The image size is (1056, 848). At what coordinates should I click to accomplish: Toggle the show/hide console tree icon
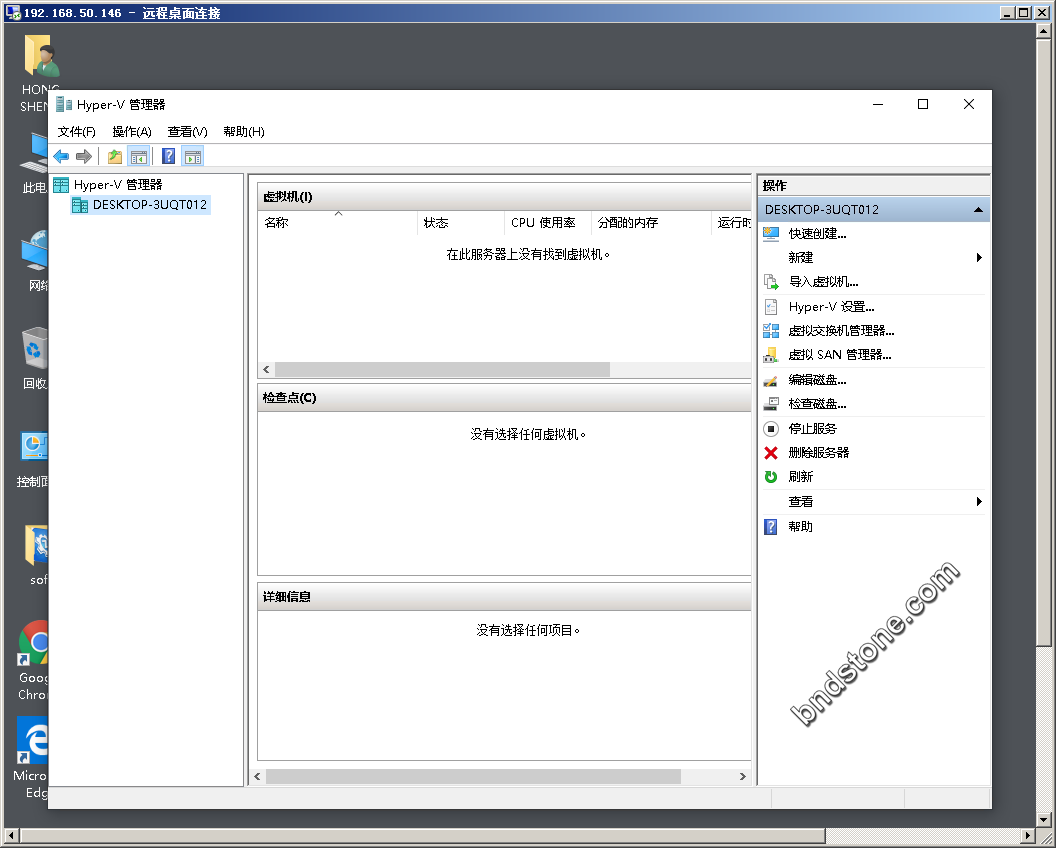coord(139,157)
